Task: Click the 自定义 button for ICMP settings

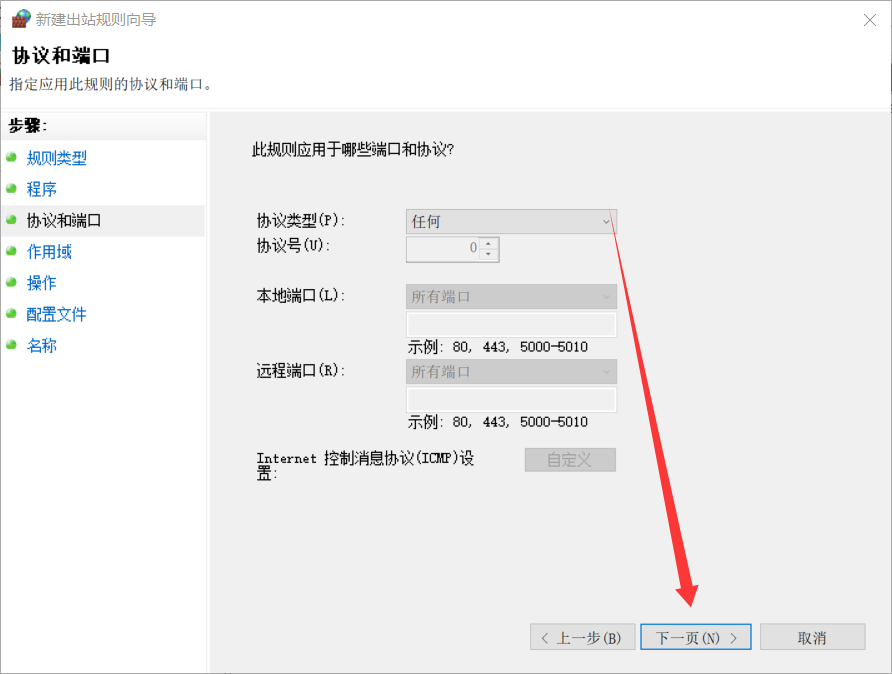Action: pyautogui.click(x=570, y=460)
